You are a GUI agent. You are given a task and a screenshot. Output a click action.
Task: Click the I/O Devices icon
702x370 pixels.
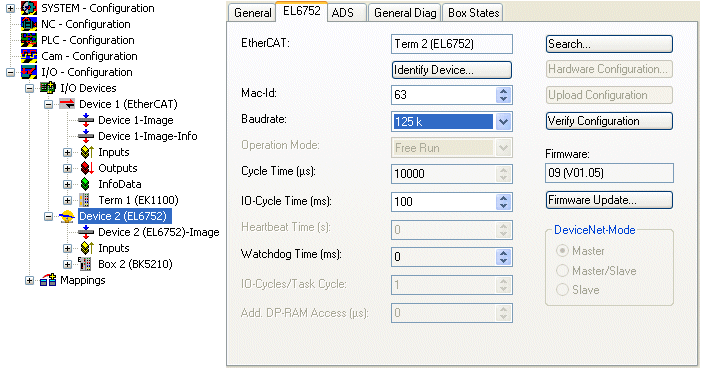[48, 88]
